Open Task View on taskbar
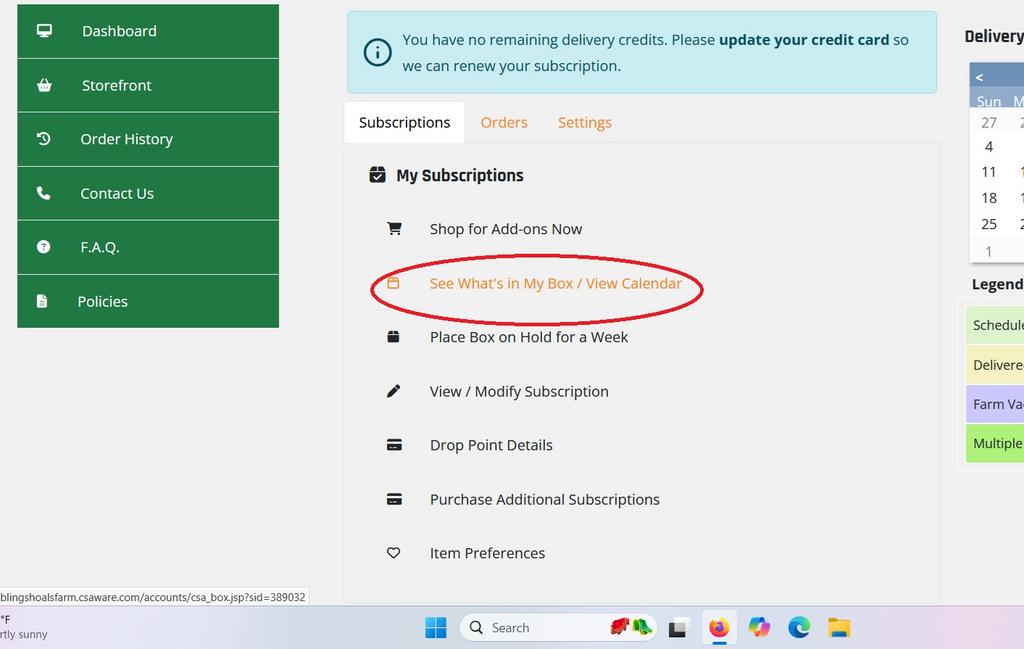 click(679, 628)
